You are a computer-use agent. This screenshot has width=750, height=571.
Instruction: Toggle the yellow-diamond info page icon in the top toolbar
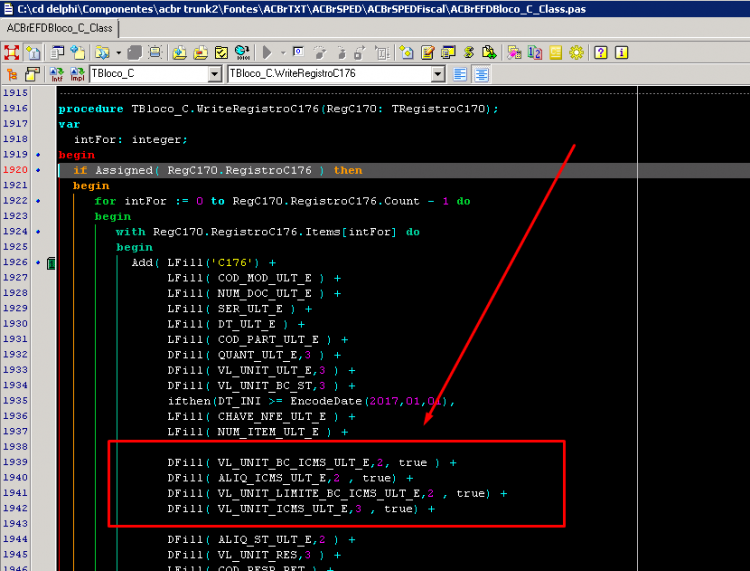point(33,53)
